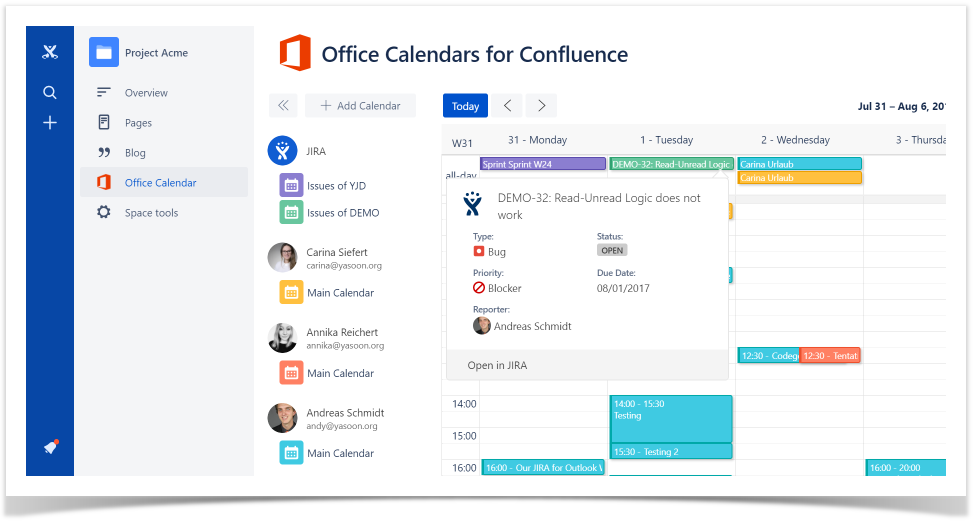Click Carina Siefert's avatar photo
The height and width of the screenshot is (525, 980).
click(282, 258)
